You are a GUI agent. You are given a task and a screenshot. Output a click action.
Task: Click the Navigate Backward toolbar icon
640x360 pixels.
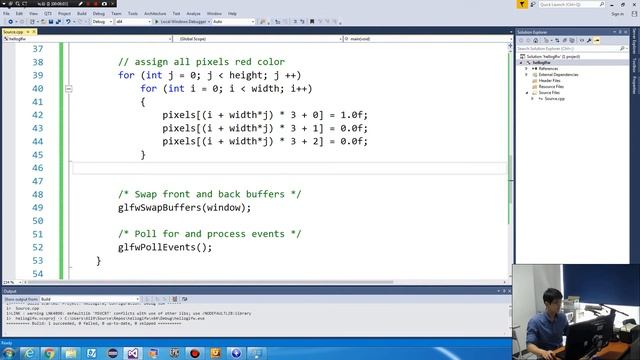coord(11,22)
